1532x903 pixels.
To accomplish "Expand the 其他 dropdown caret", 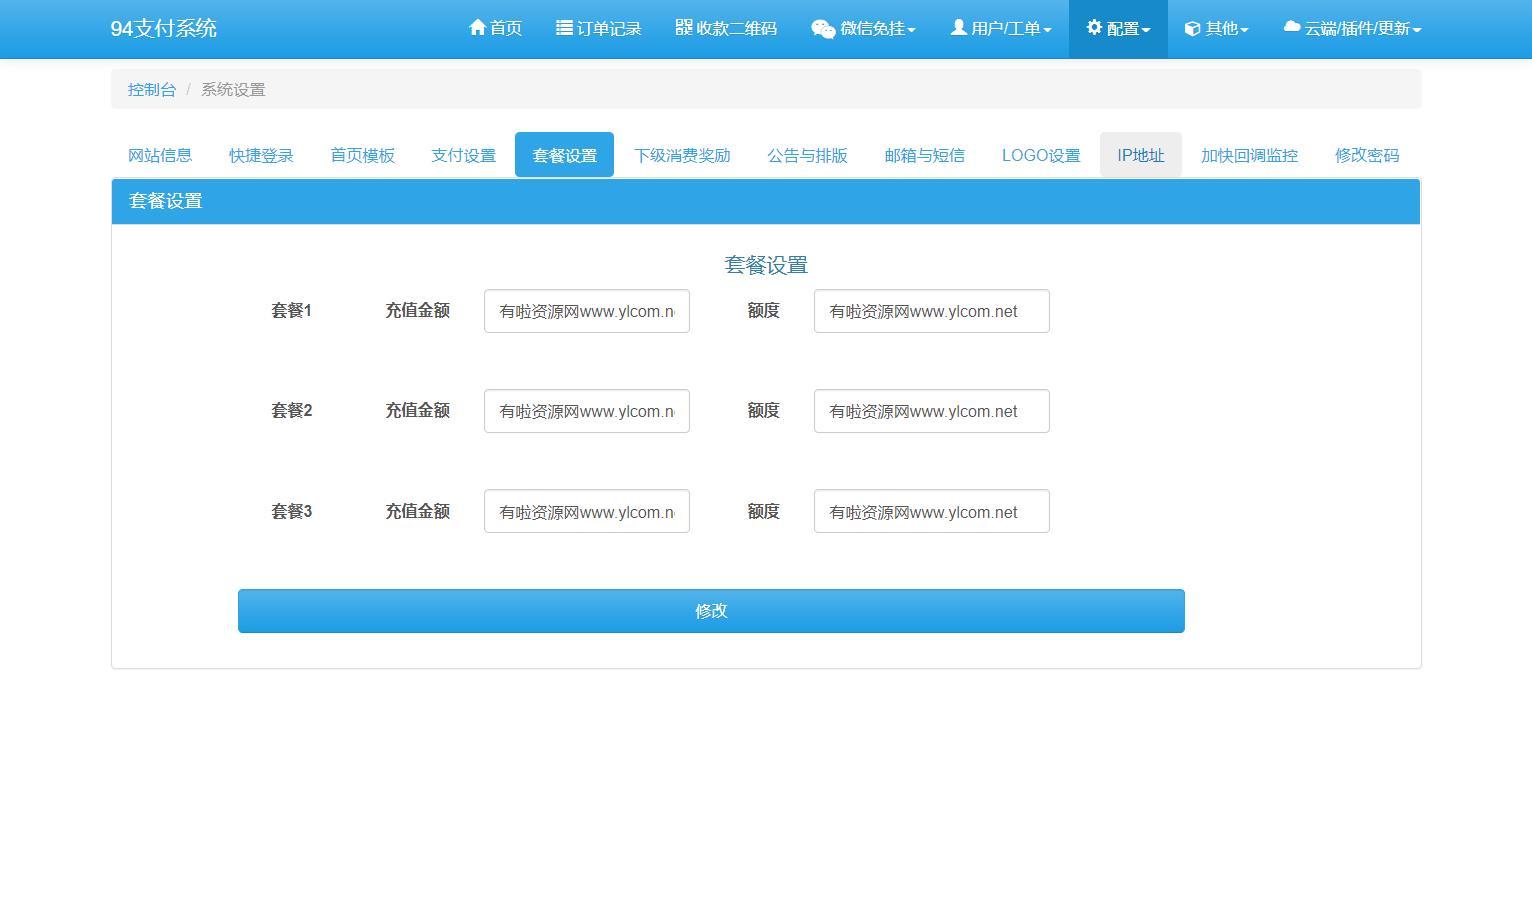I will point(1244,30).
